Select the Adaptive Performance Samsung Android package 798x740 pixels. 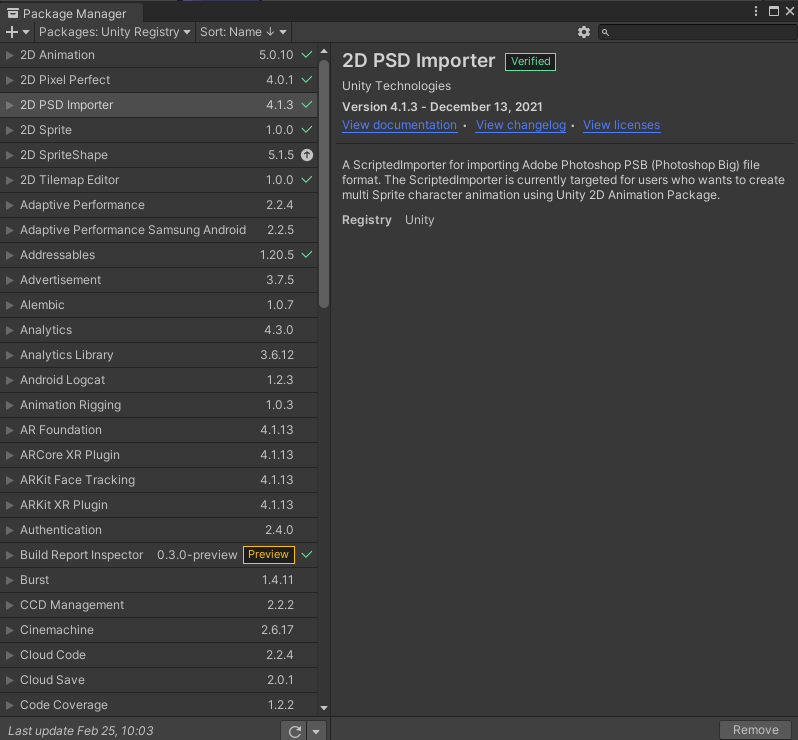158,230
